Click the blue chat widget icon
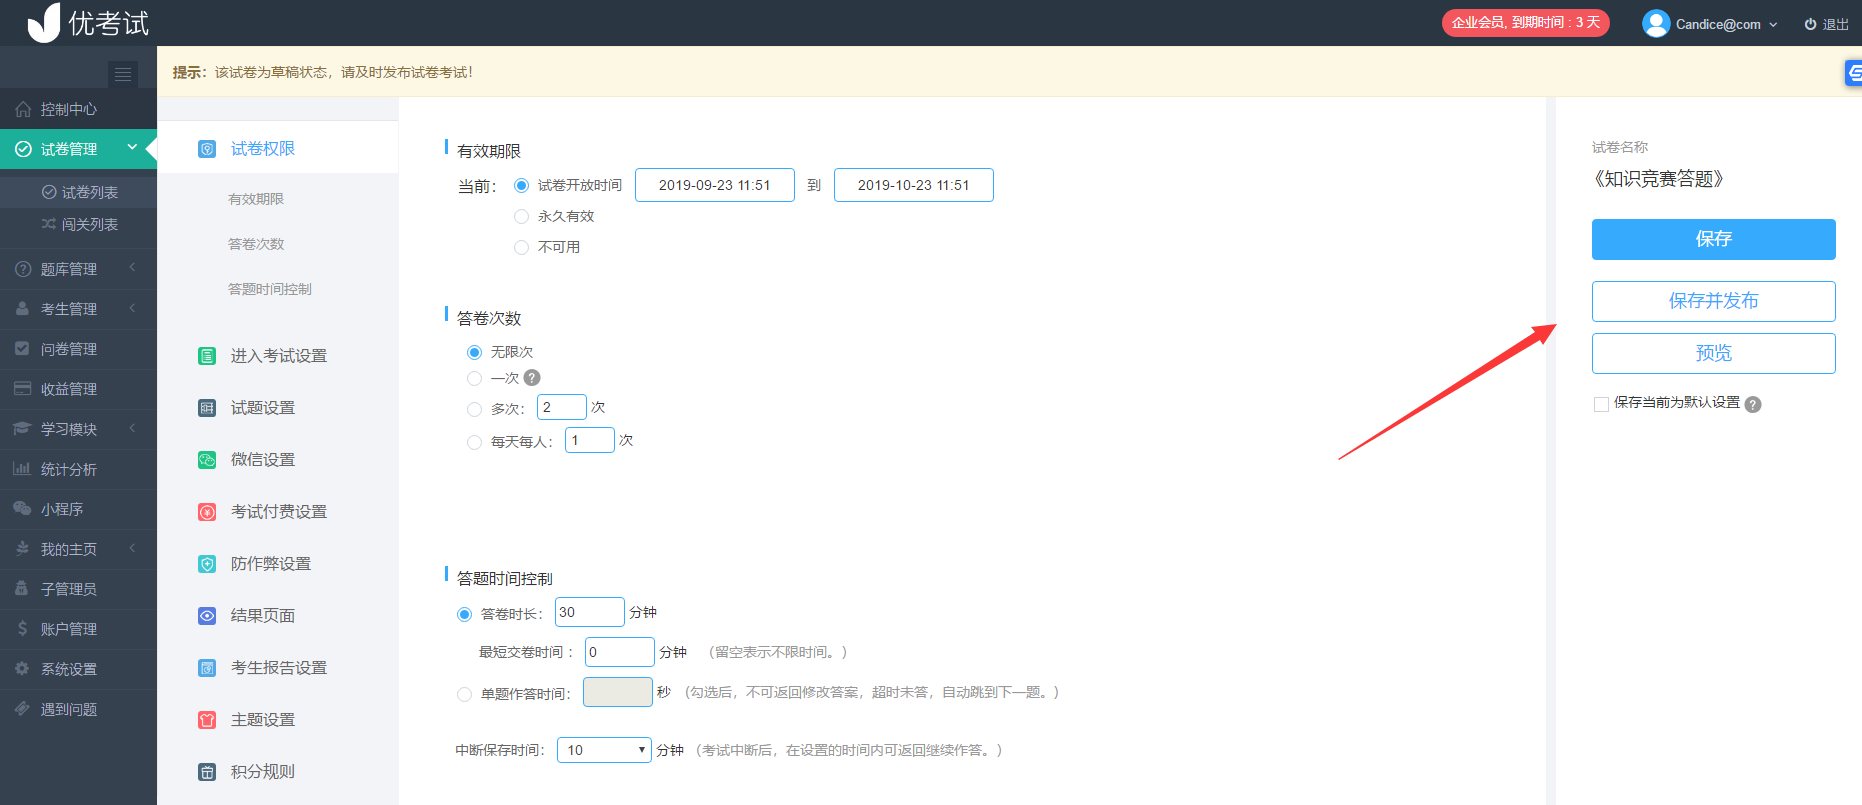This screenshot has width=1862, height=805. (x=1853, y=73)
